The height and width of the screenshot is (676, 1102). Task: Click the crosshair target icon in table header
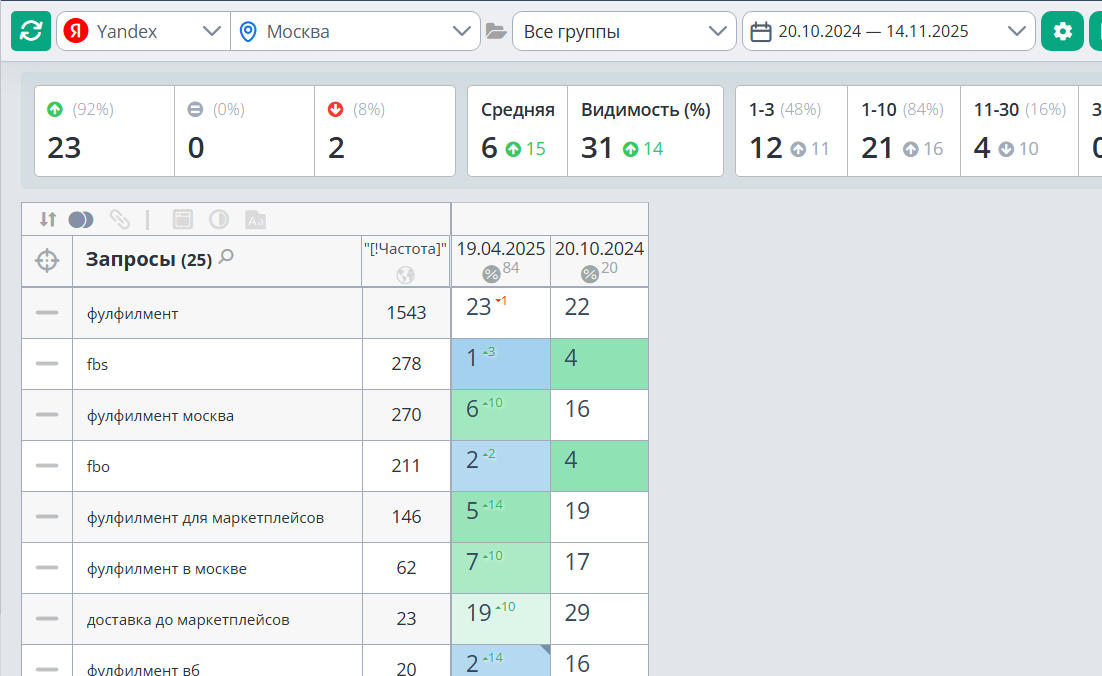[x=47, y=261]
